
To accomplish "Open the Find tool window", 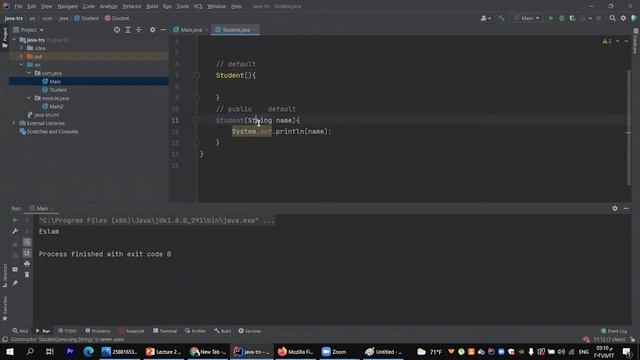I will [x=20, y=331].
